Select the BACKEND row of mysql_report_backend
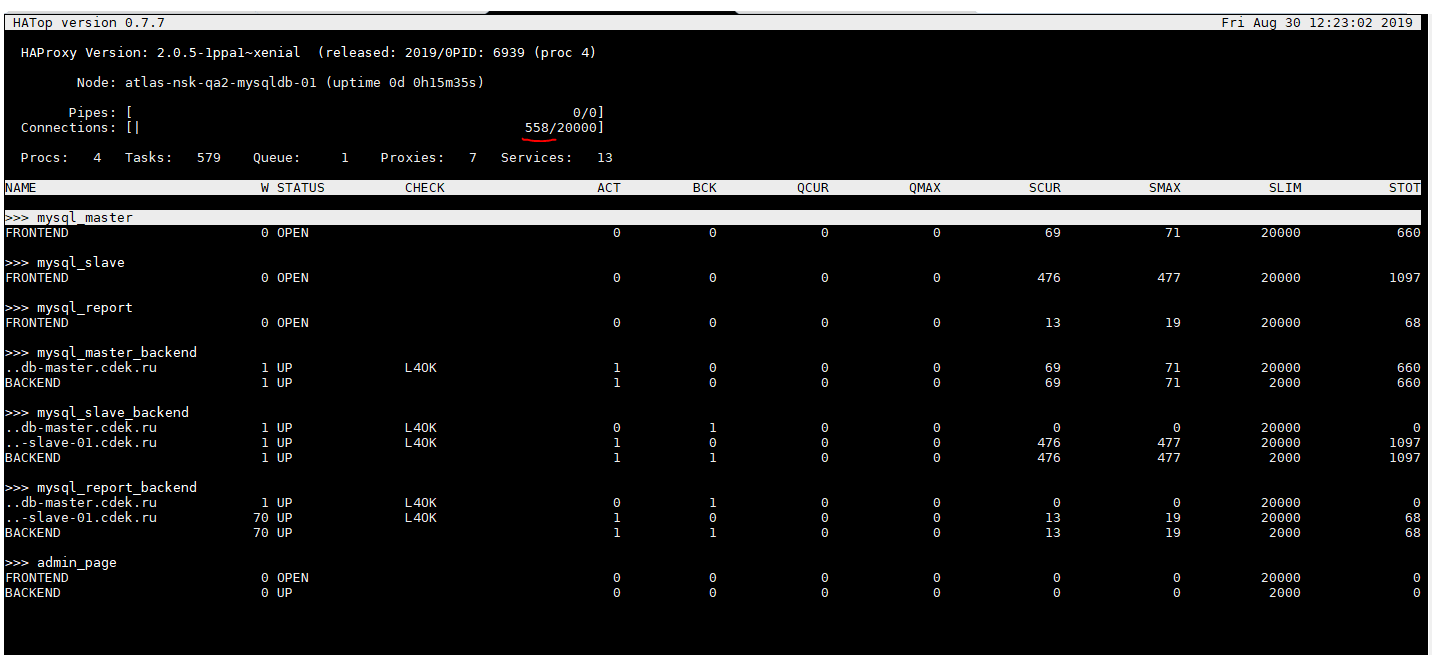The image size is (1445, 664). [33, 532]
